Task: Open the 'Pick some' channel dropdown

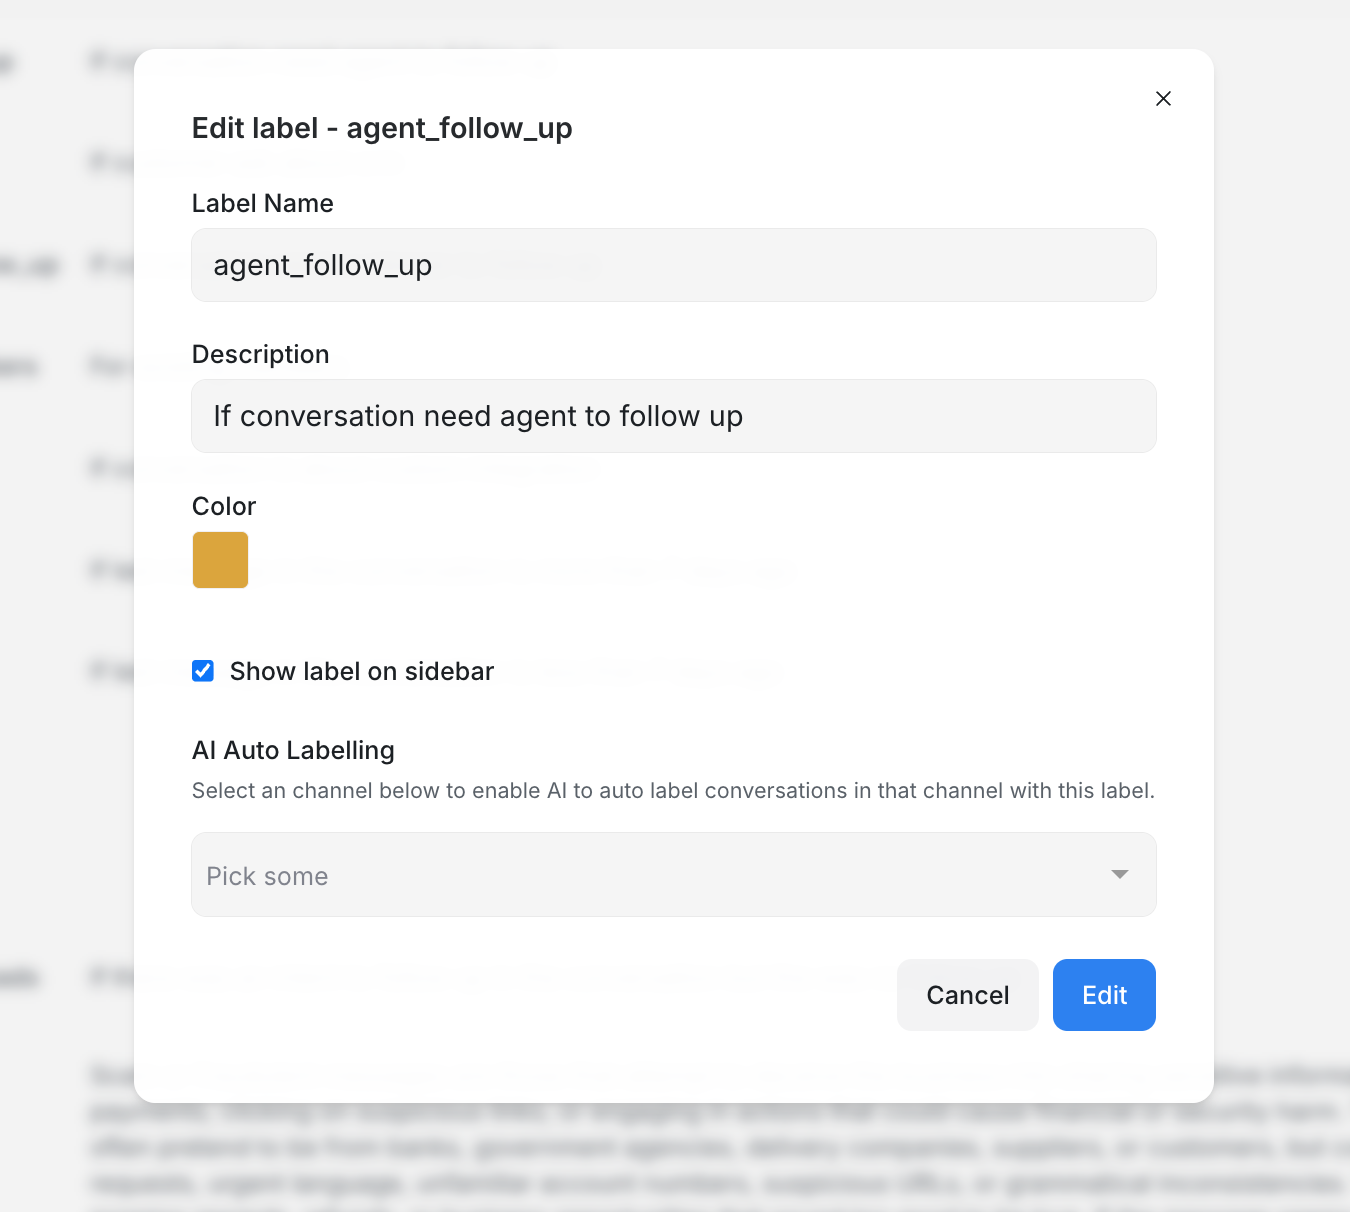Action: [x=650, y=875]
